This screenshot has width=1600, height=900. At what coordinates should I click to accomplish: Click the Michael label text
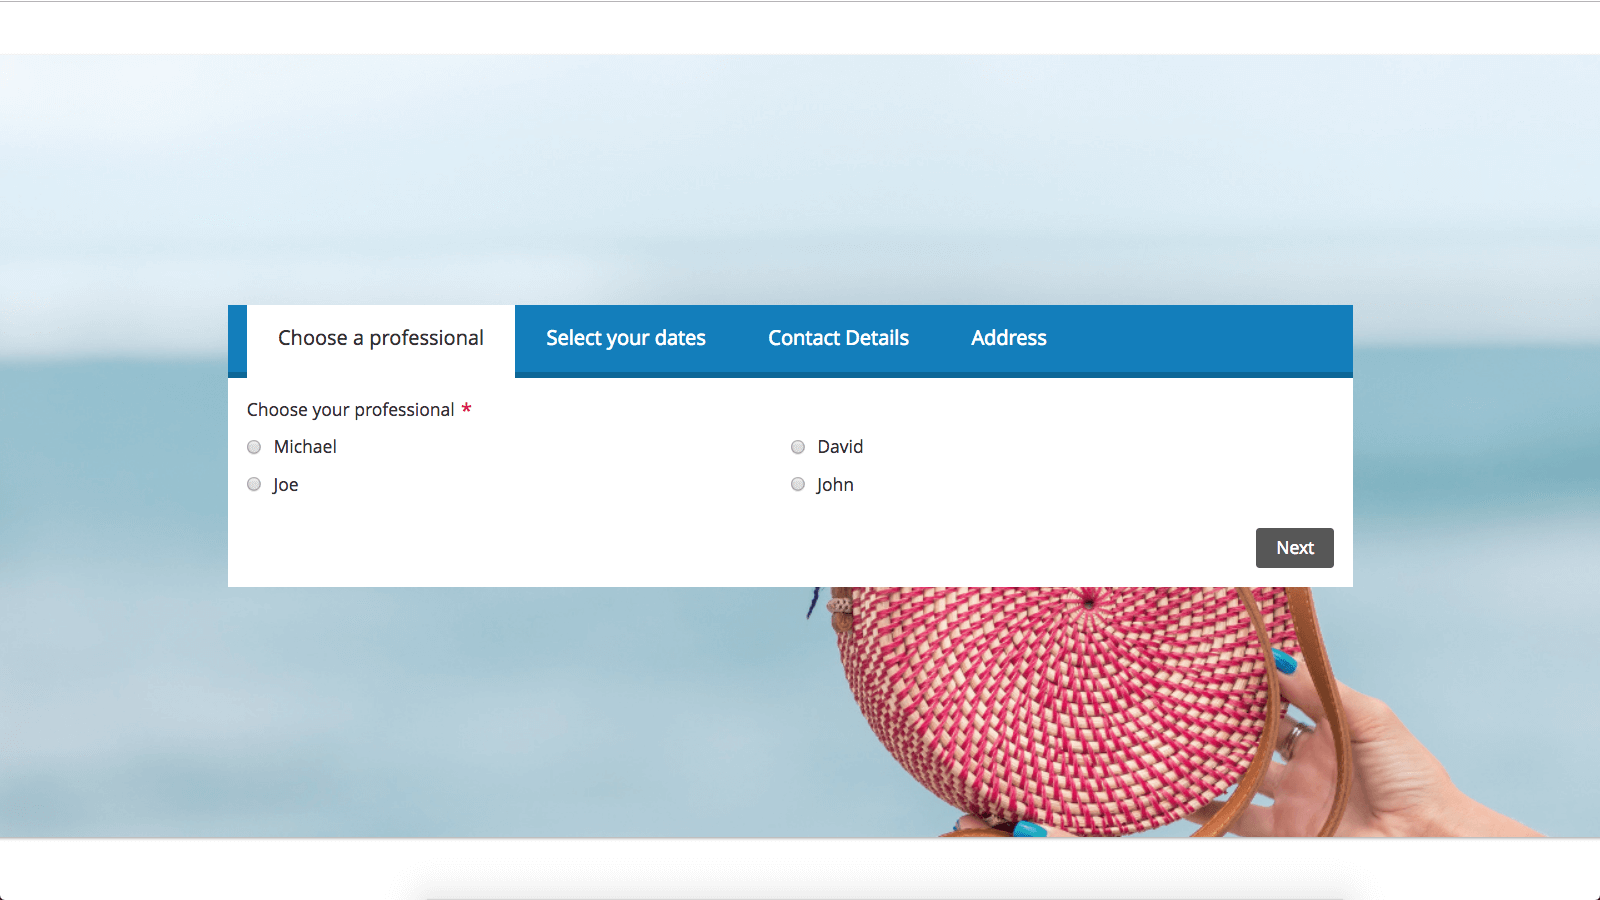[305, 446]
